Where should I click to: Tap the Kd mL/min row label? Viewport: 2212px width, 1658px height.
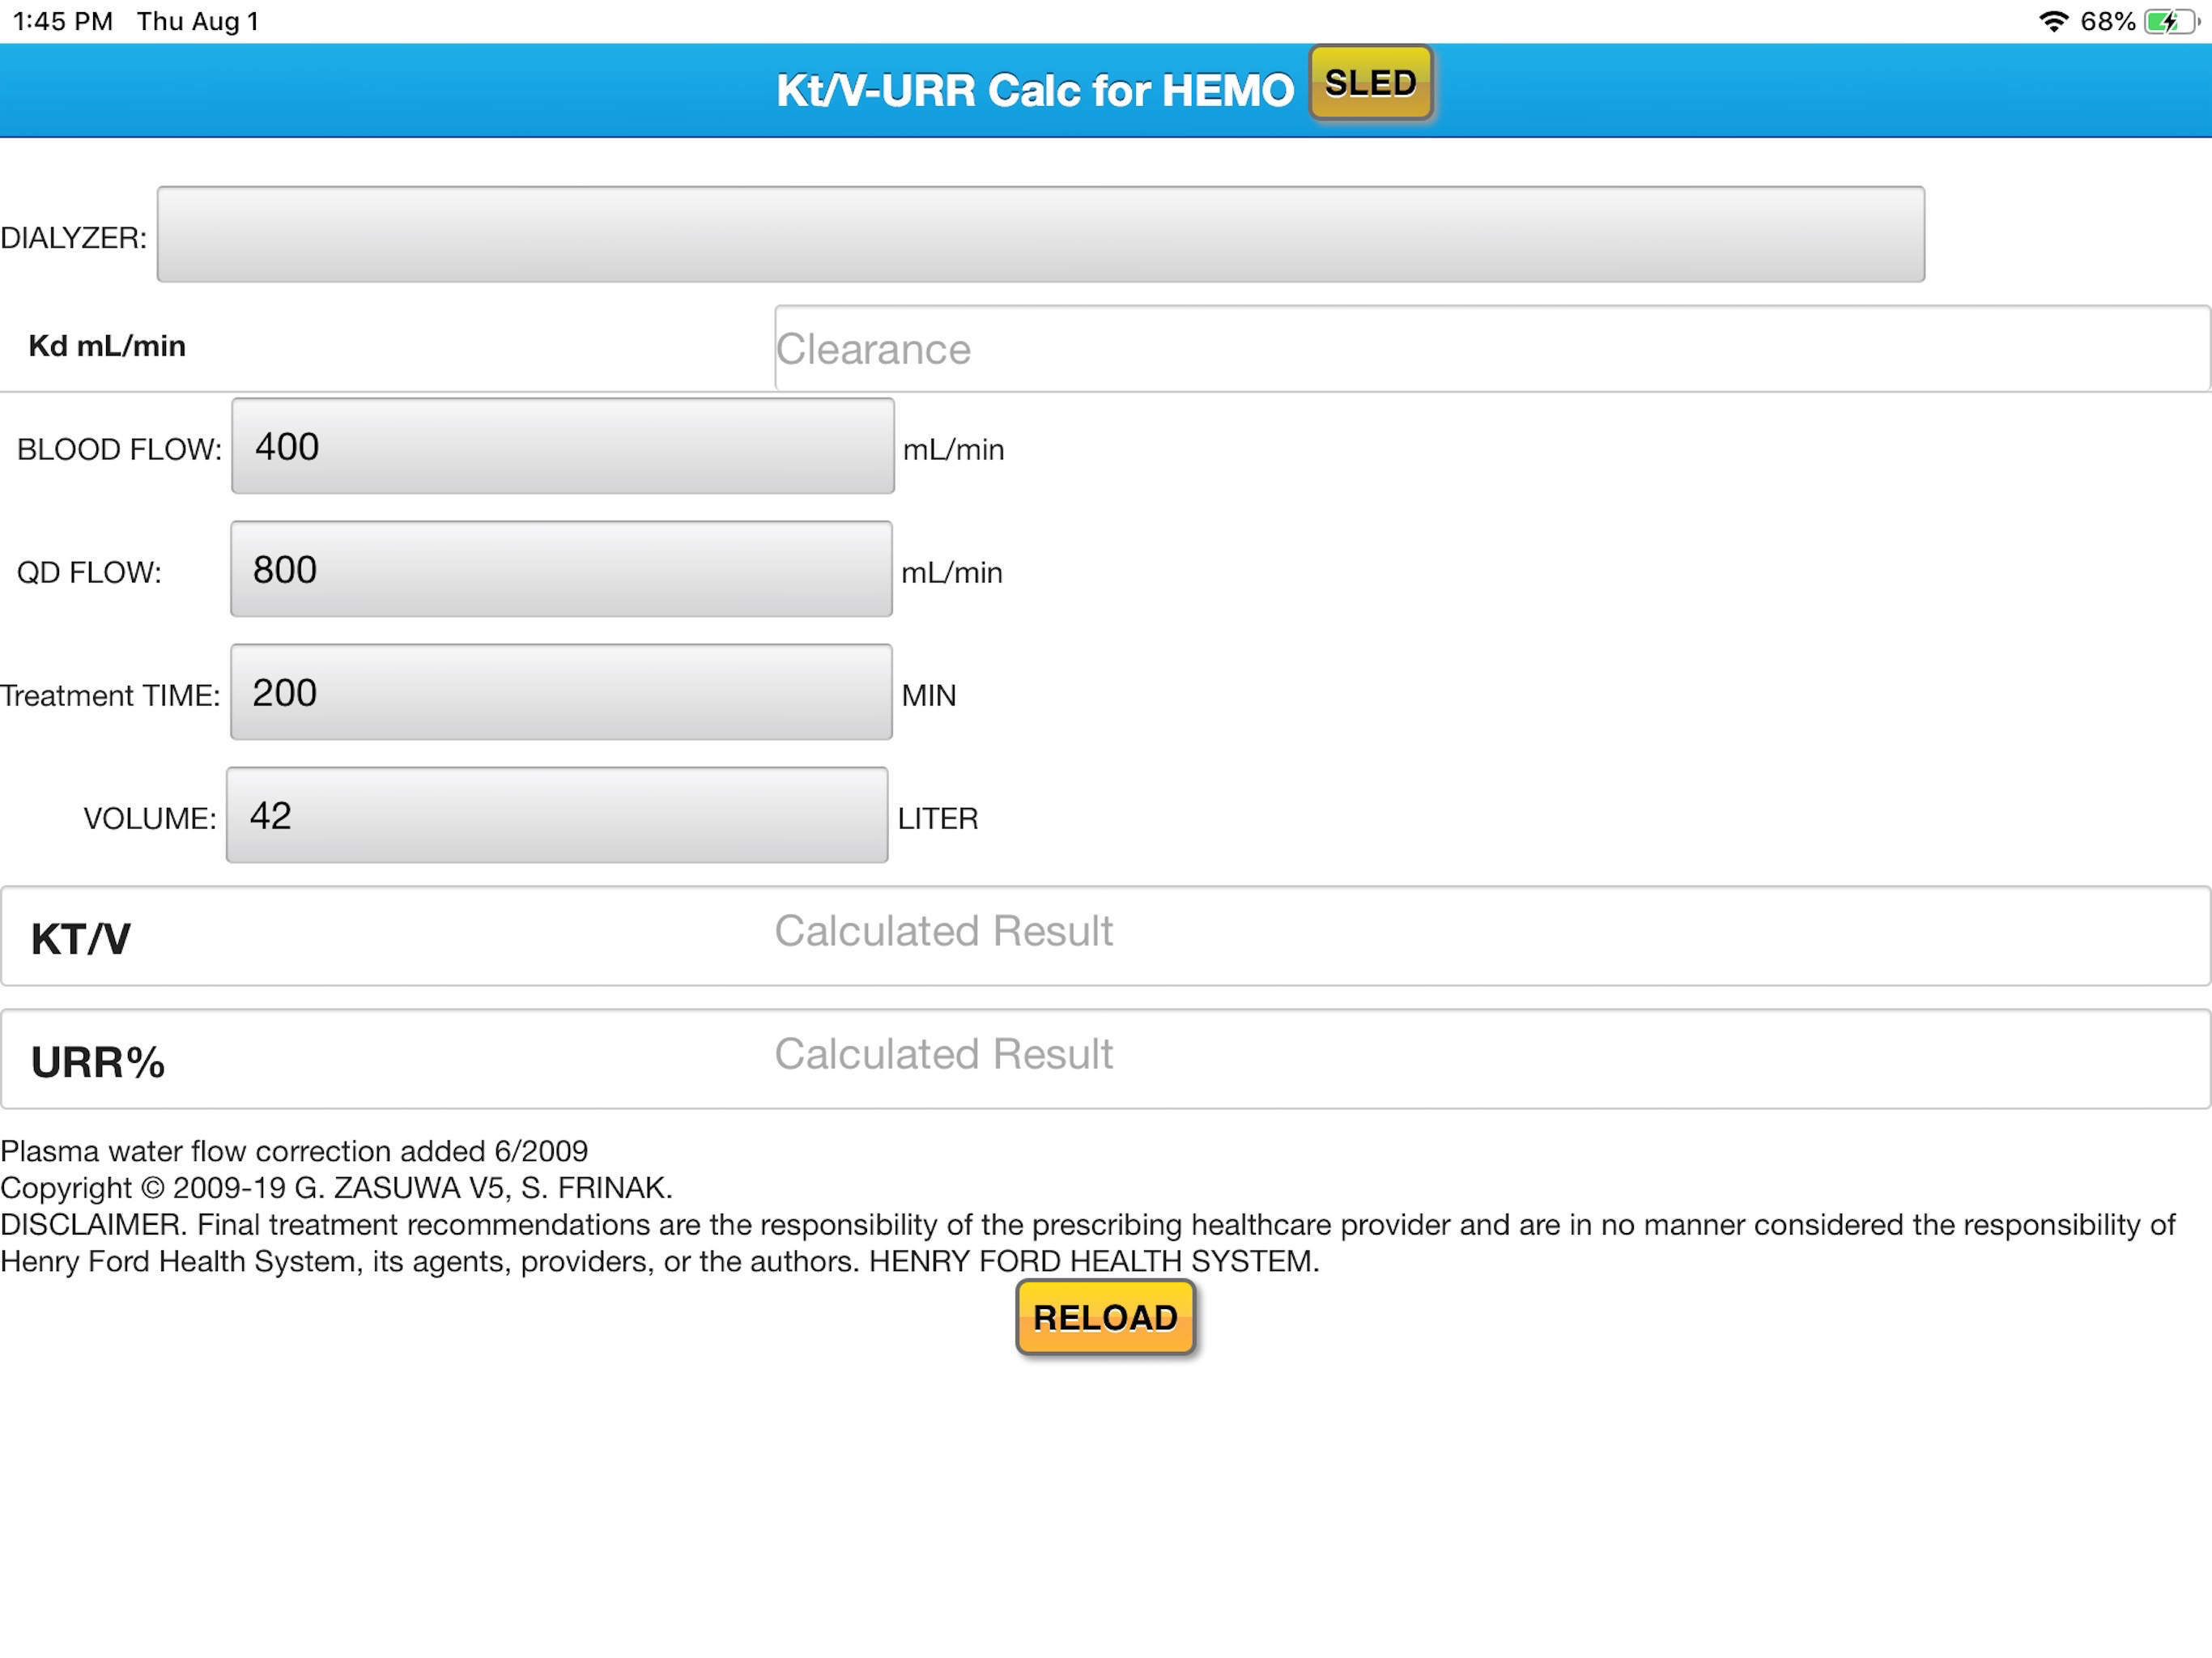pyautogui.click(x=107, y=346)
